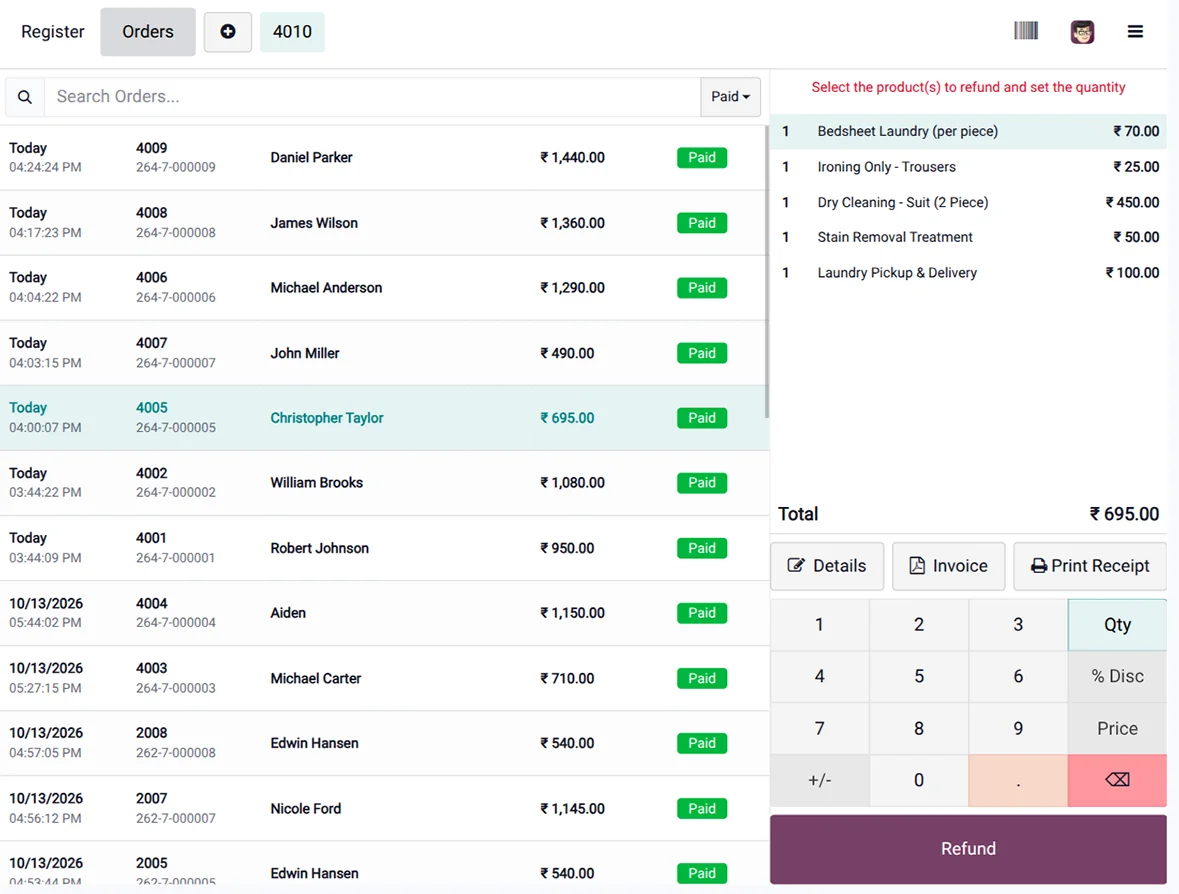Open Aiden order 4004
The image size is (1179, 894).
pyautogui.click(x=383, y=614)
